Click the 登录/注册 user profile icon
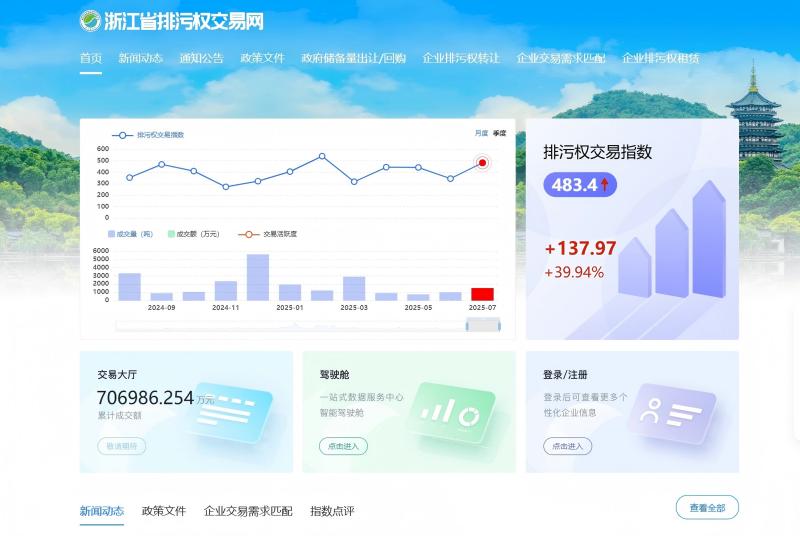 pyautogui.click(x=671, y=412)
